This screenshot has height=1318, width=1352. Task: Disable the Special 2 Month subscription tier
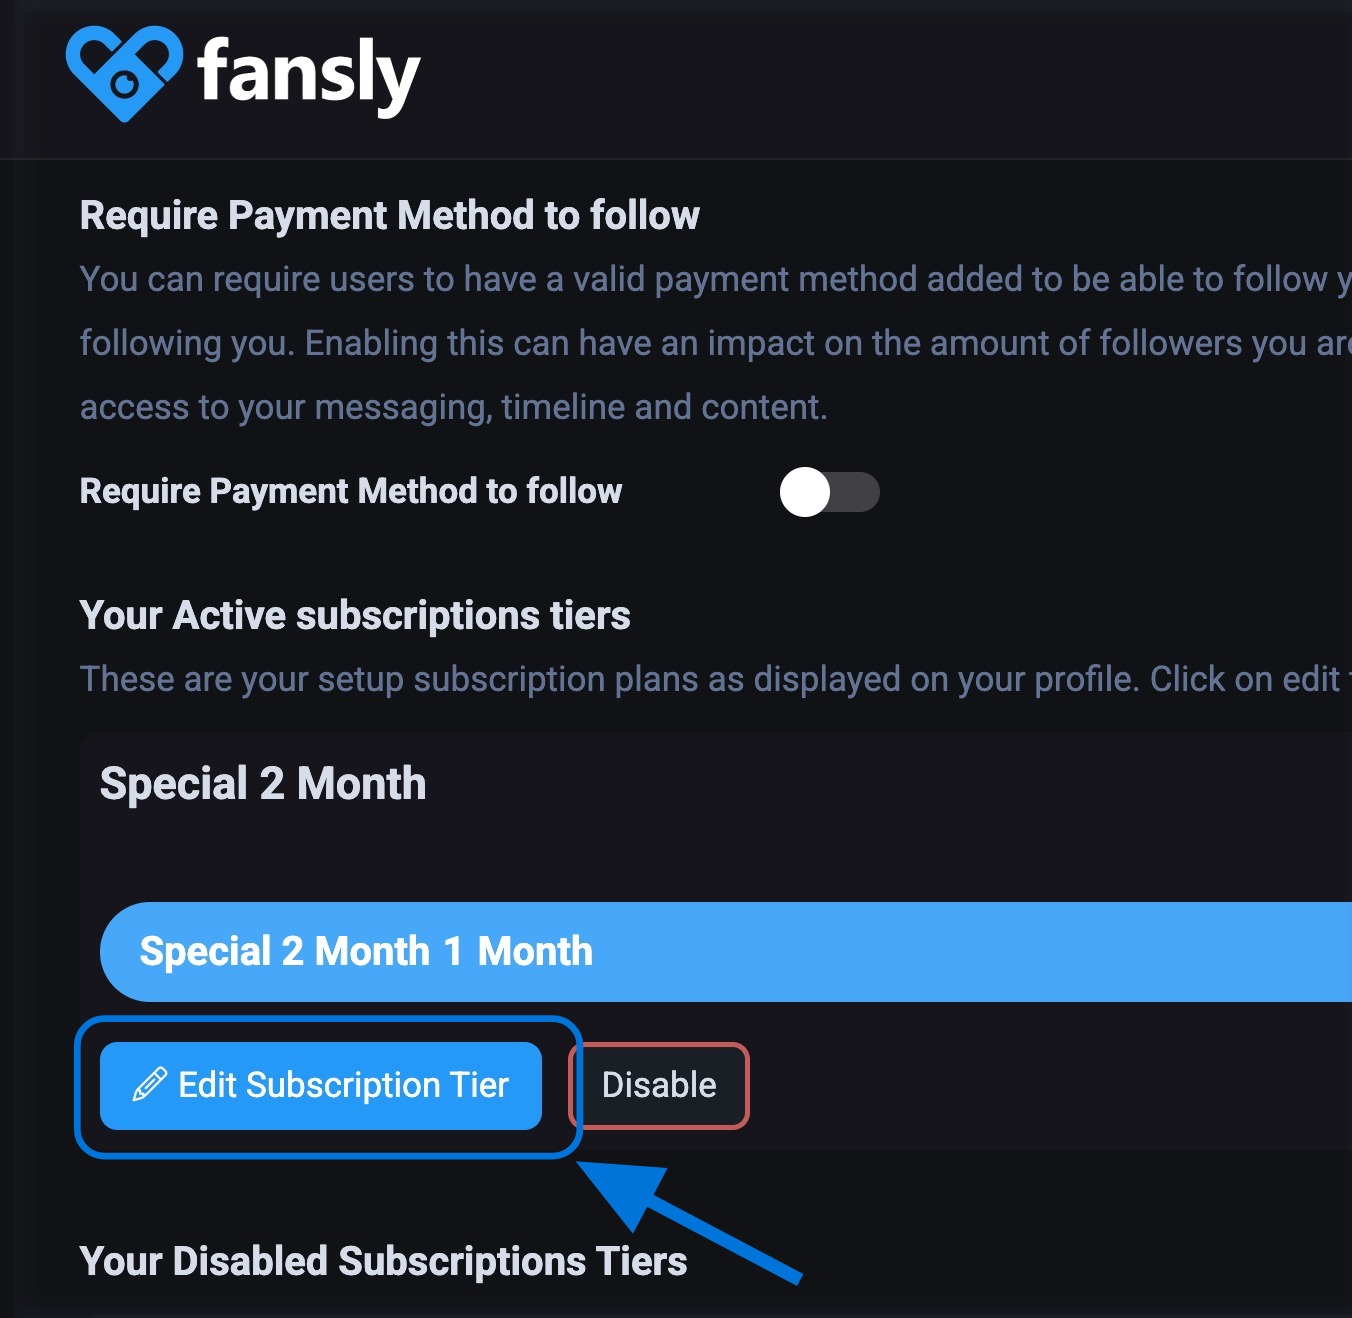click(658, 1085)
